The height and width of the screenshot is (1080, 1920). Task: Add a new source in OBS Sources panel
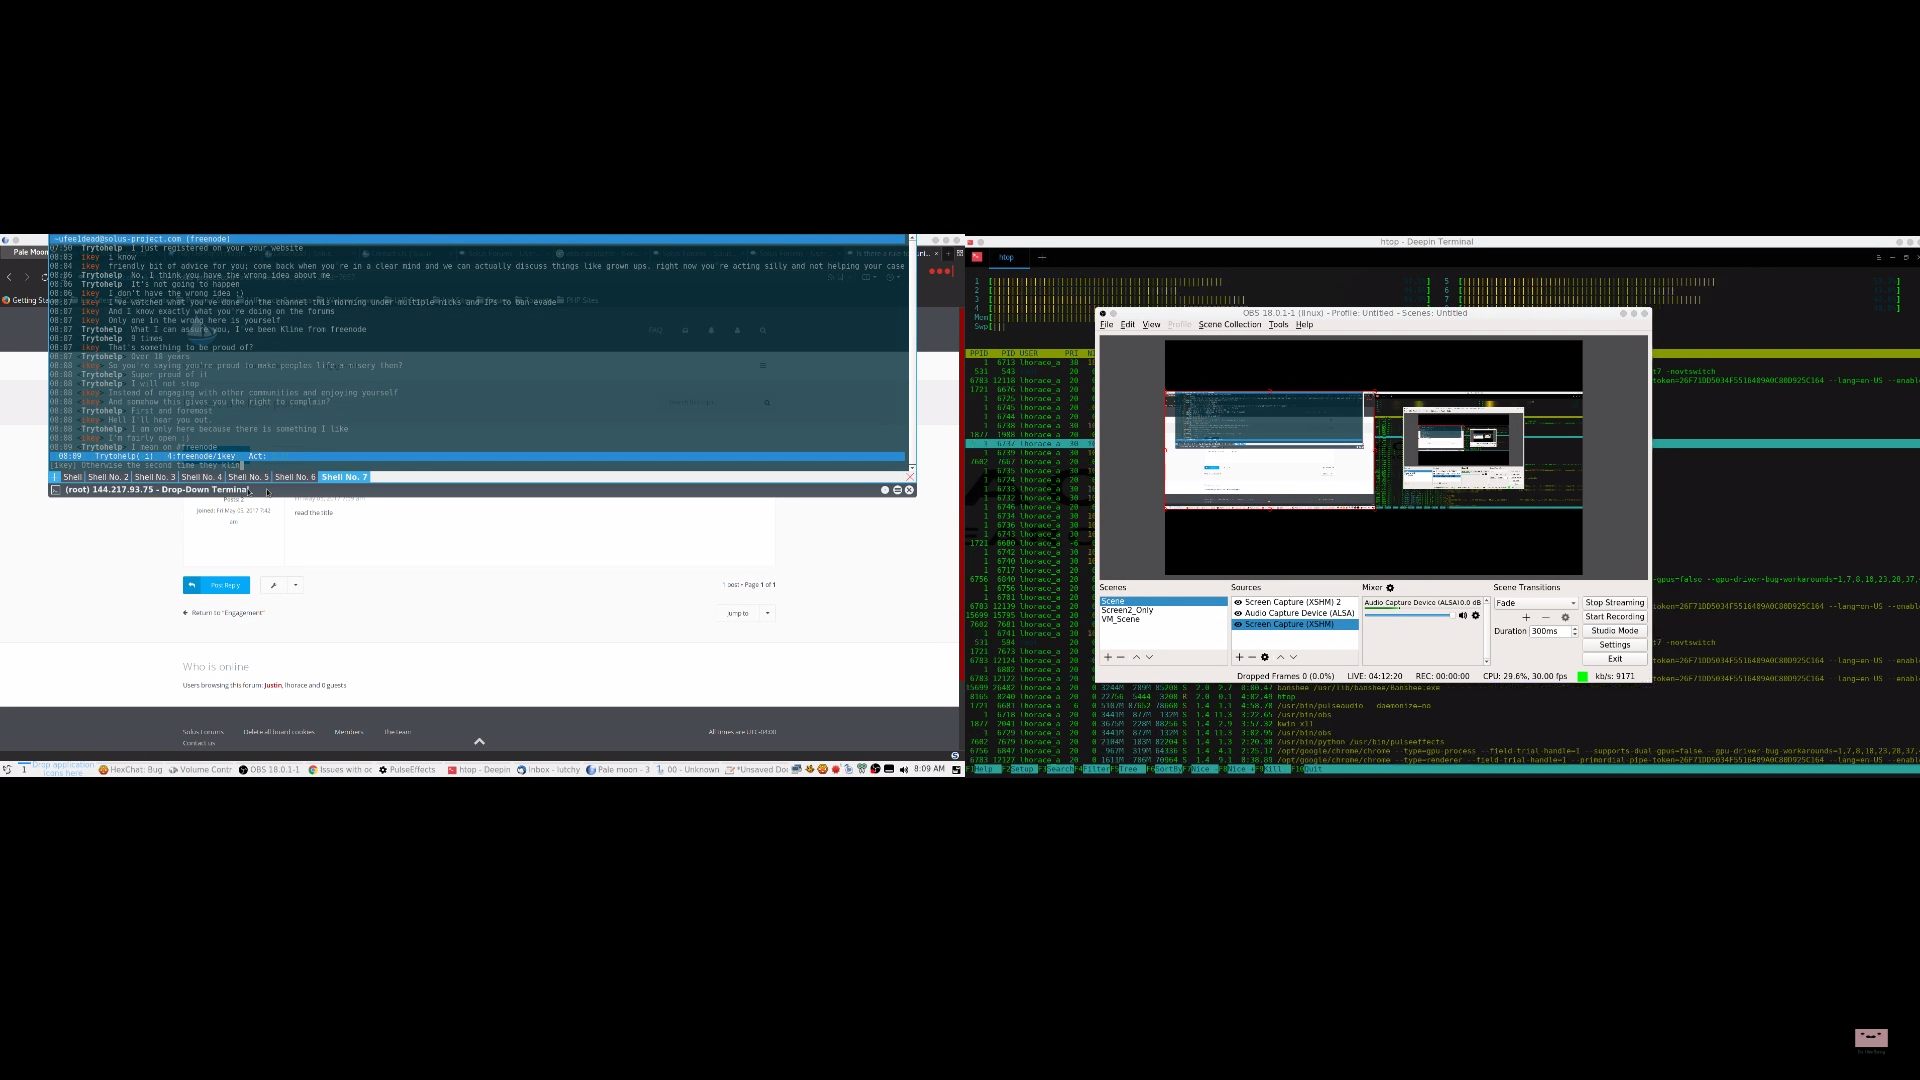coord(1239,657)
